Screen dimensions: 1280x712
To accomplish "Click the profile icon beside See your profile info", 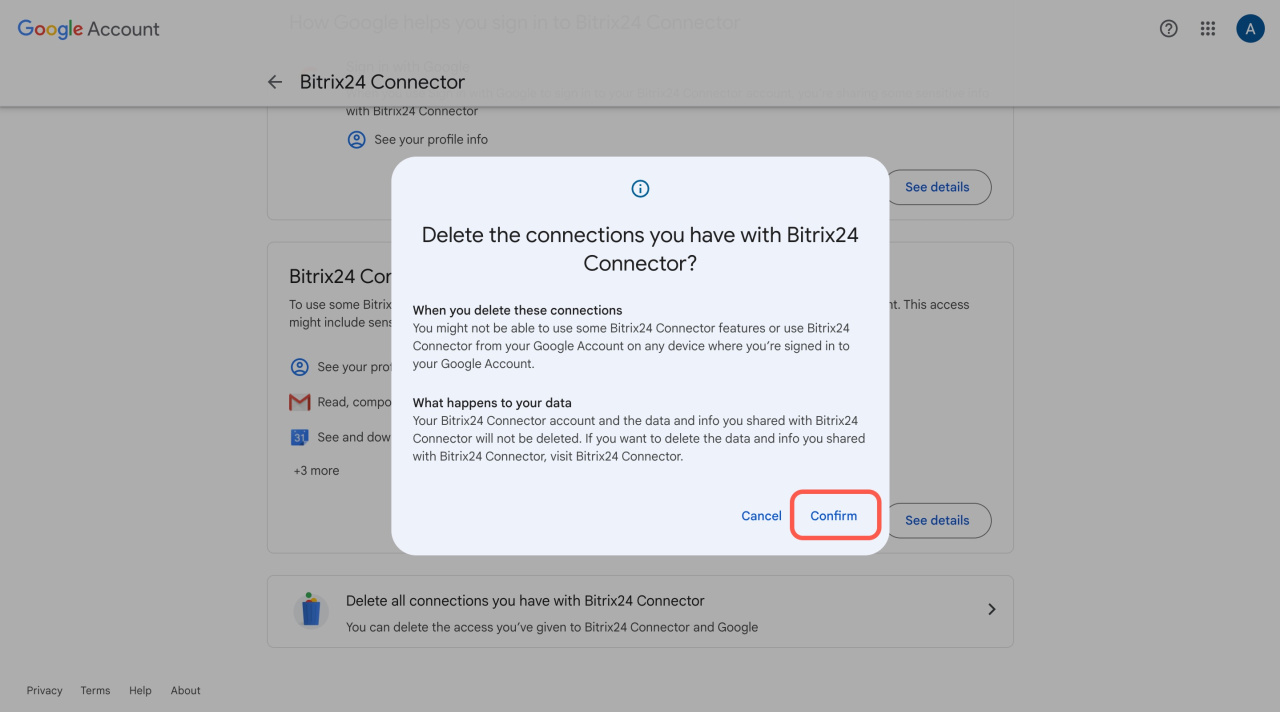I will pyautogui.click(x=356, y=140).
